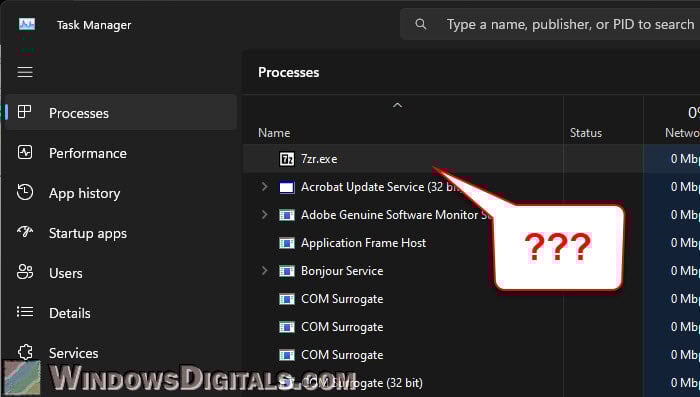This screenshot has height=397, width=700.
Task: Click the Processes page heading
Action: tap(288, 72)
